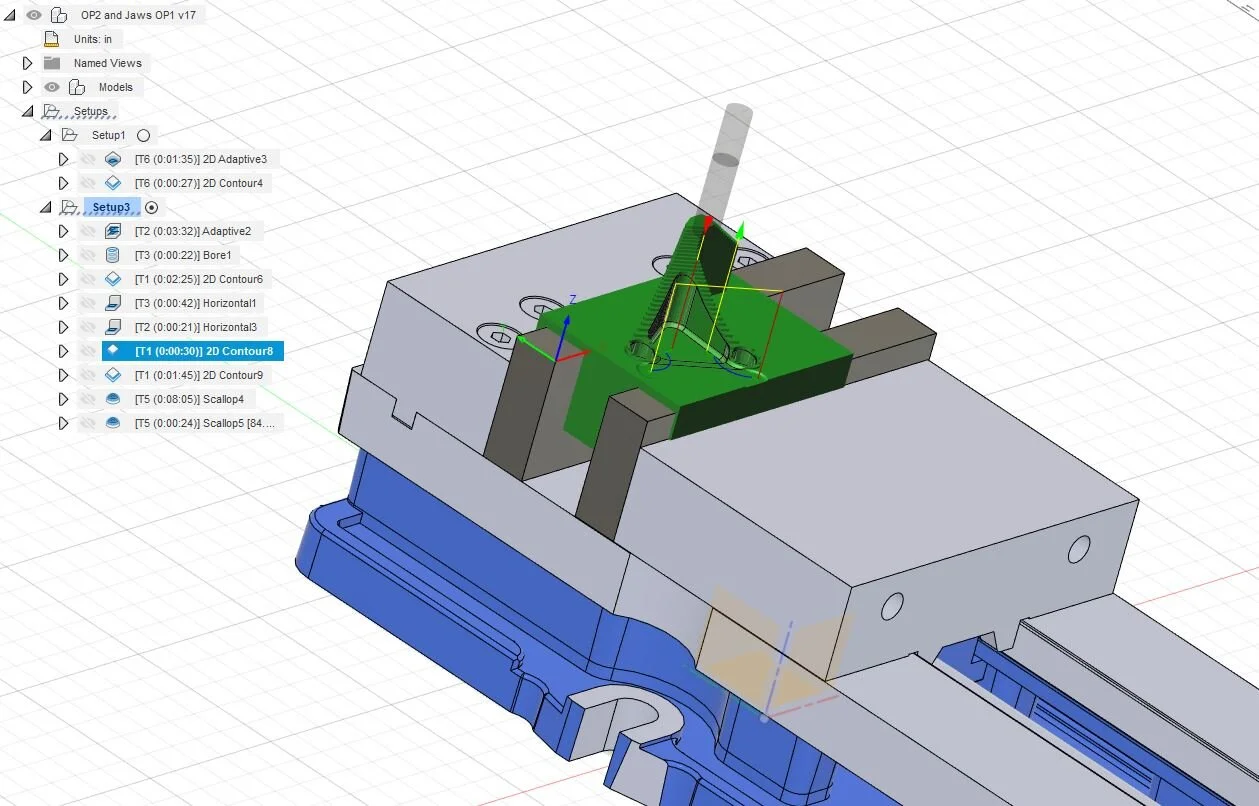This screenshot has height=806, width=1259.
Task: Toggle toolpath visibility for Scallop4
Action: (x=88, y=399)
